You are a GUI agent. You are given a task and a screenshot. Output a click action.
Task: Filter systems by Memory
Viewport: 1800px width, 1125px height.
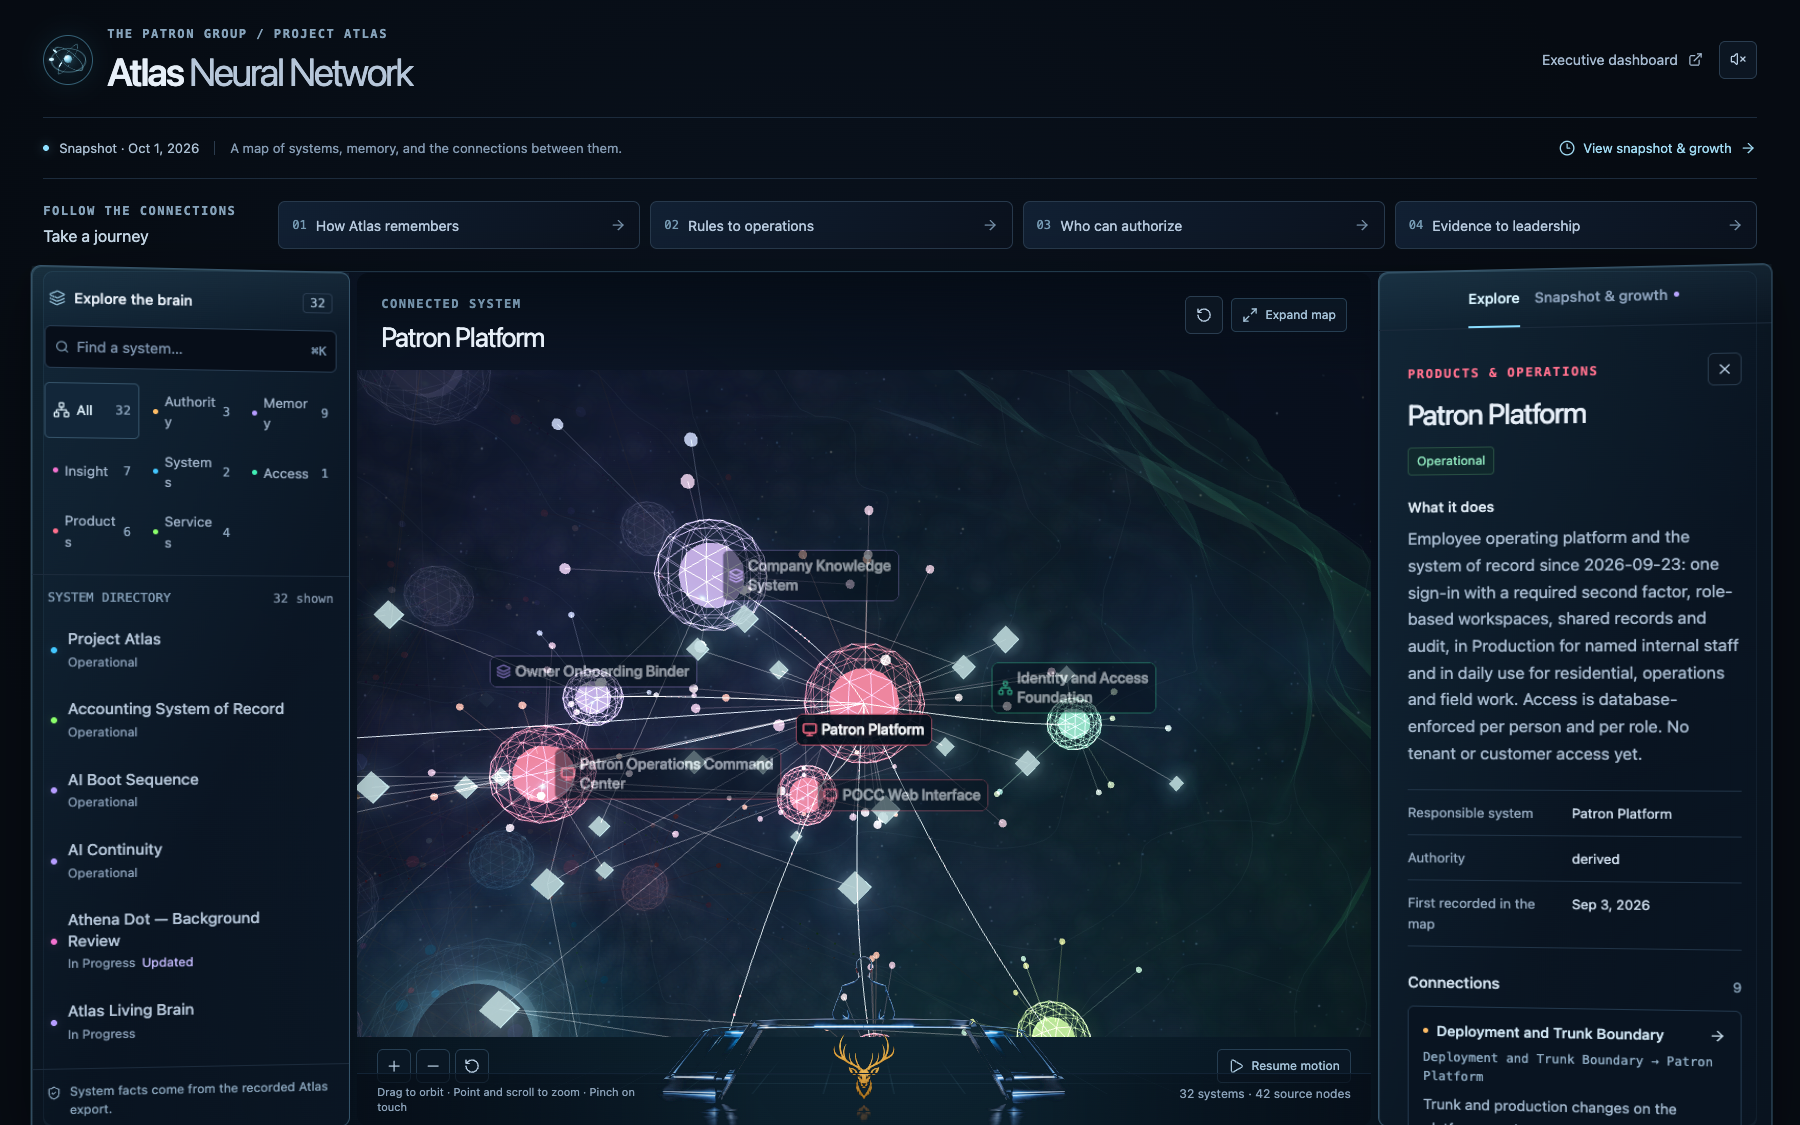(290, 412)
